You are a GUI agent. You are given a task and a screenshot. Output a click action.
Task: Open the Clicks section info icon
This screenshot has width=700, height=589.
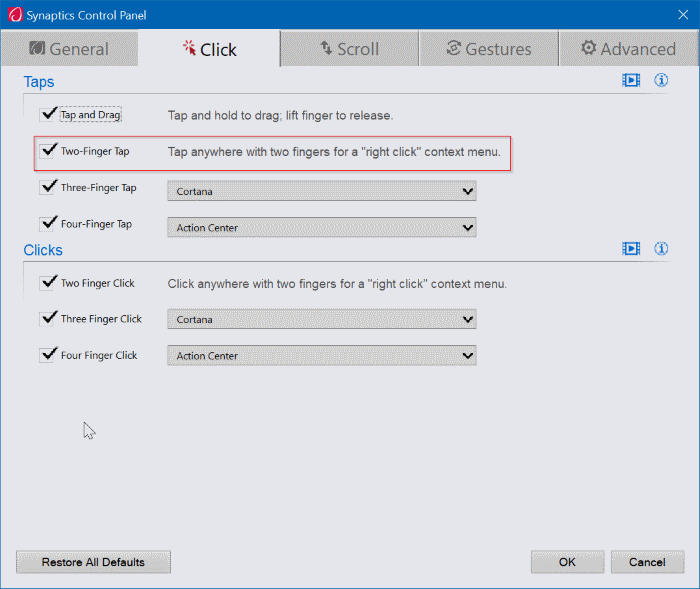click(661, 249)
